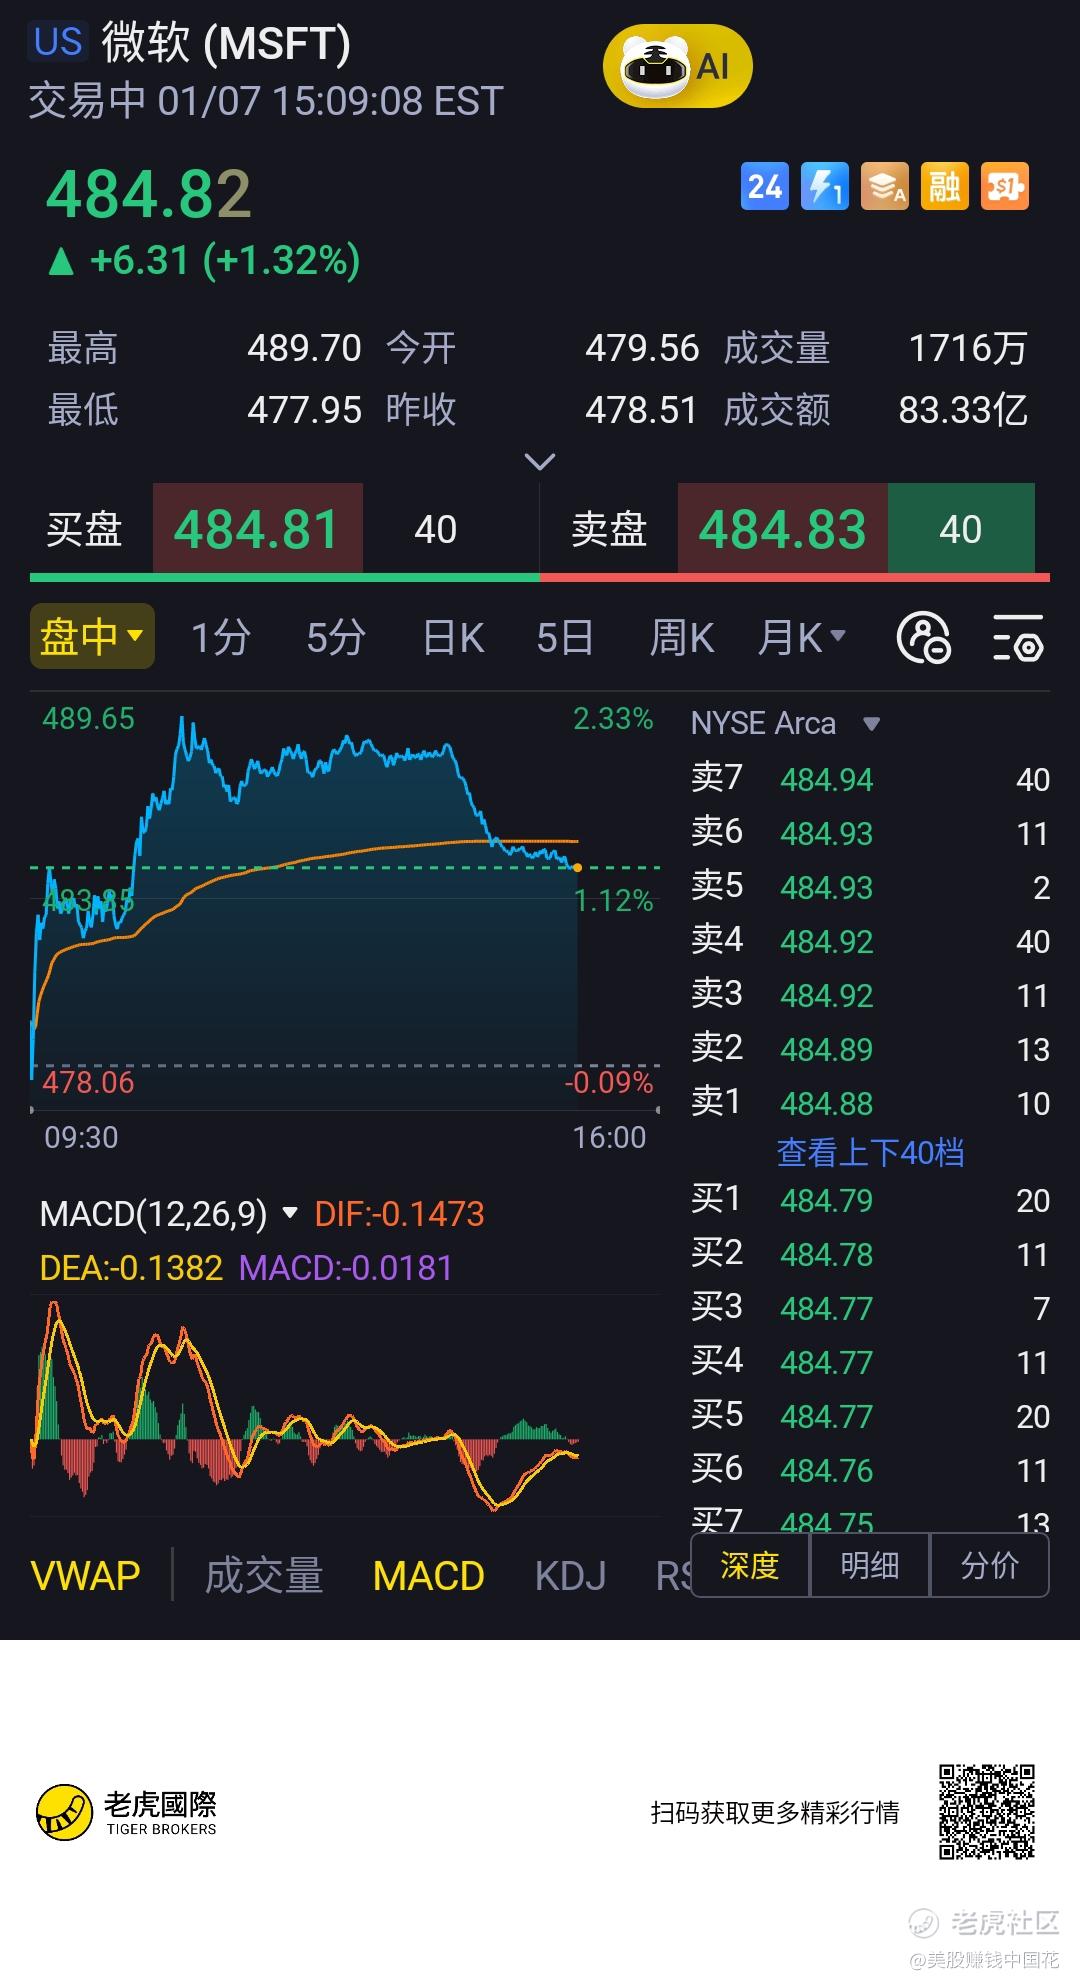Open chart comparison settings circle icon
1080x1985 pixels.
[924, 638]
